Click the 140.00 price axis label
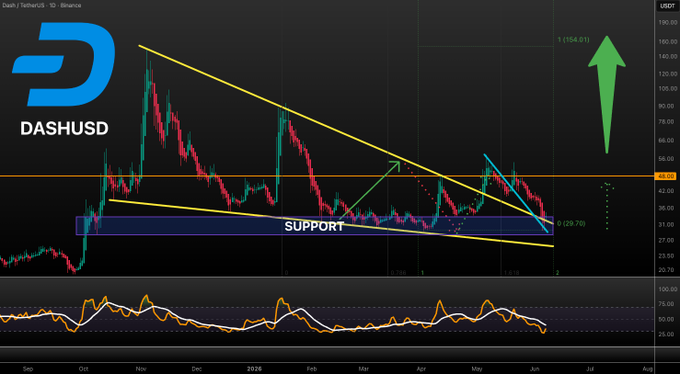The image size is (680, 374). (x=668, y=56)
